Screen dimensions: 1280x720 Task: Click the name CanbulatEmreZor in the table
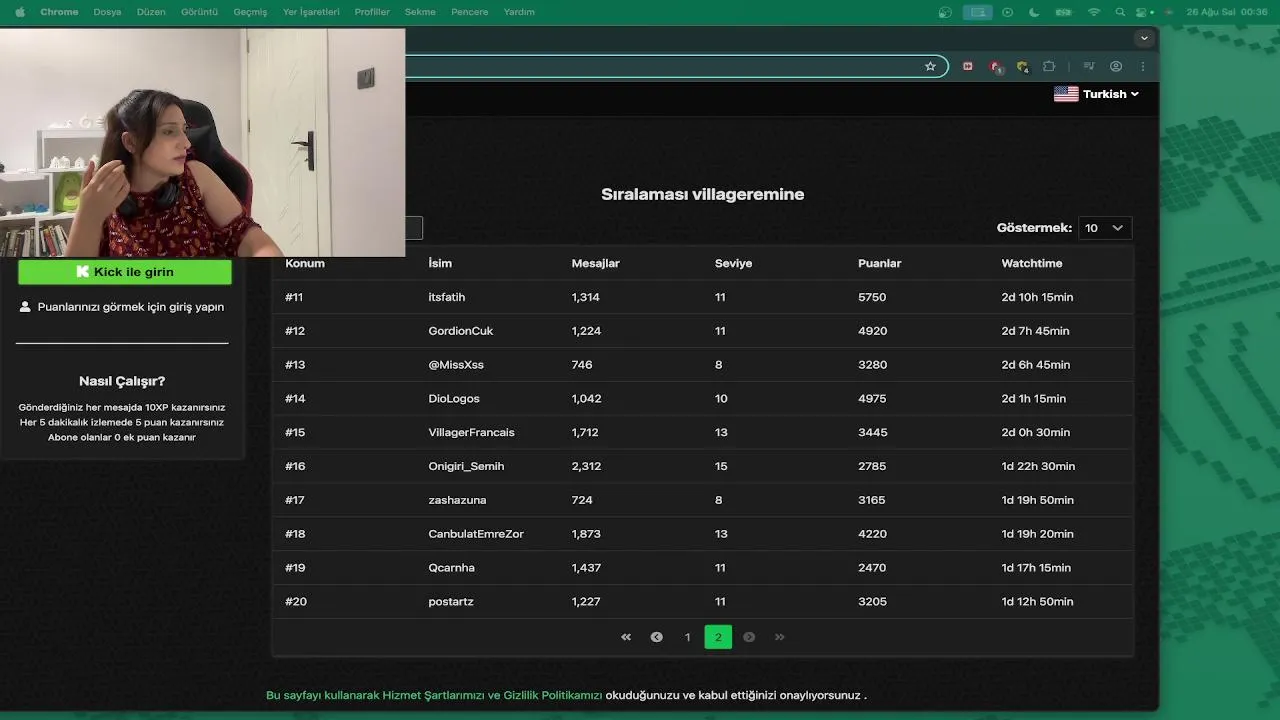pos(476,534)
